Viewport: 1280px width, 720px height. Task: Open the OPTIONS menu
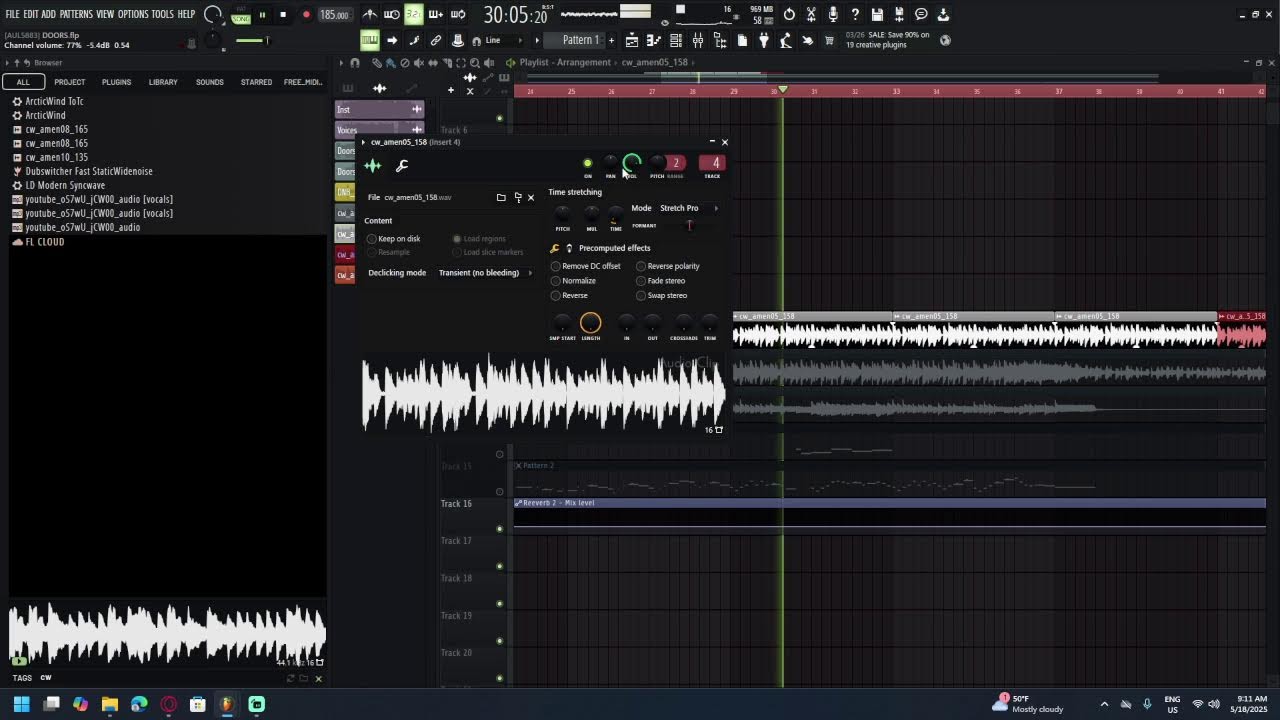[x=133, y=14]
